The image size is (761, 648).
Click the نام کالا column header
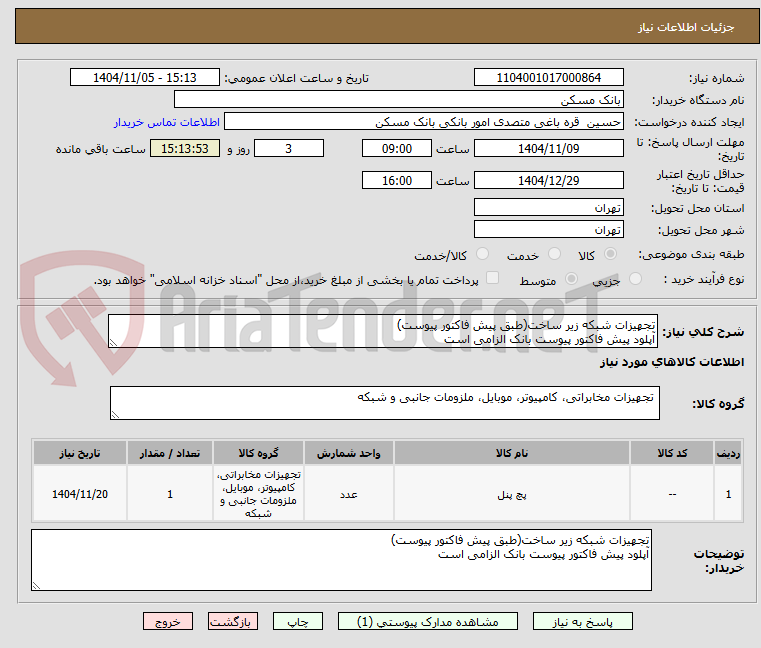(512, 453)
